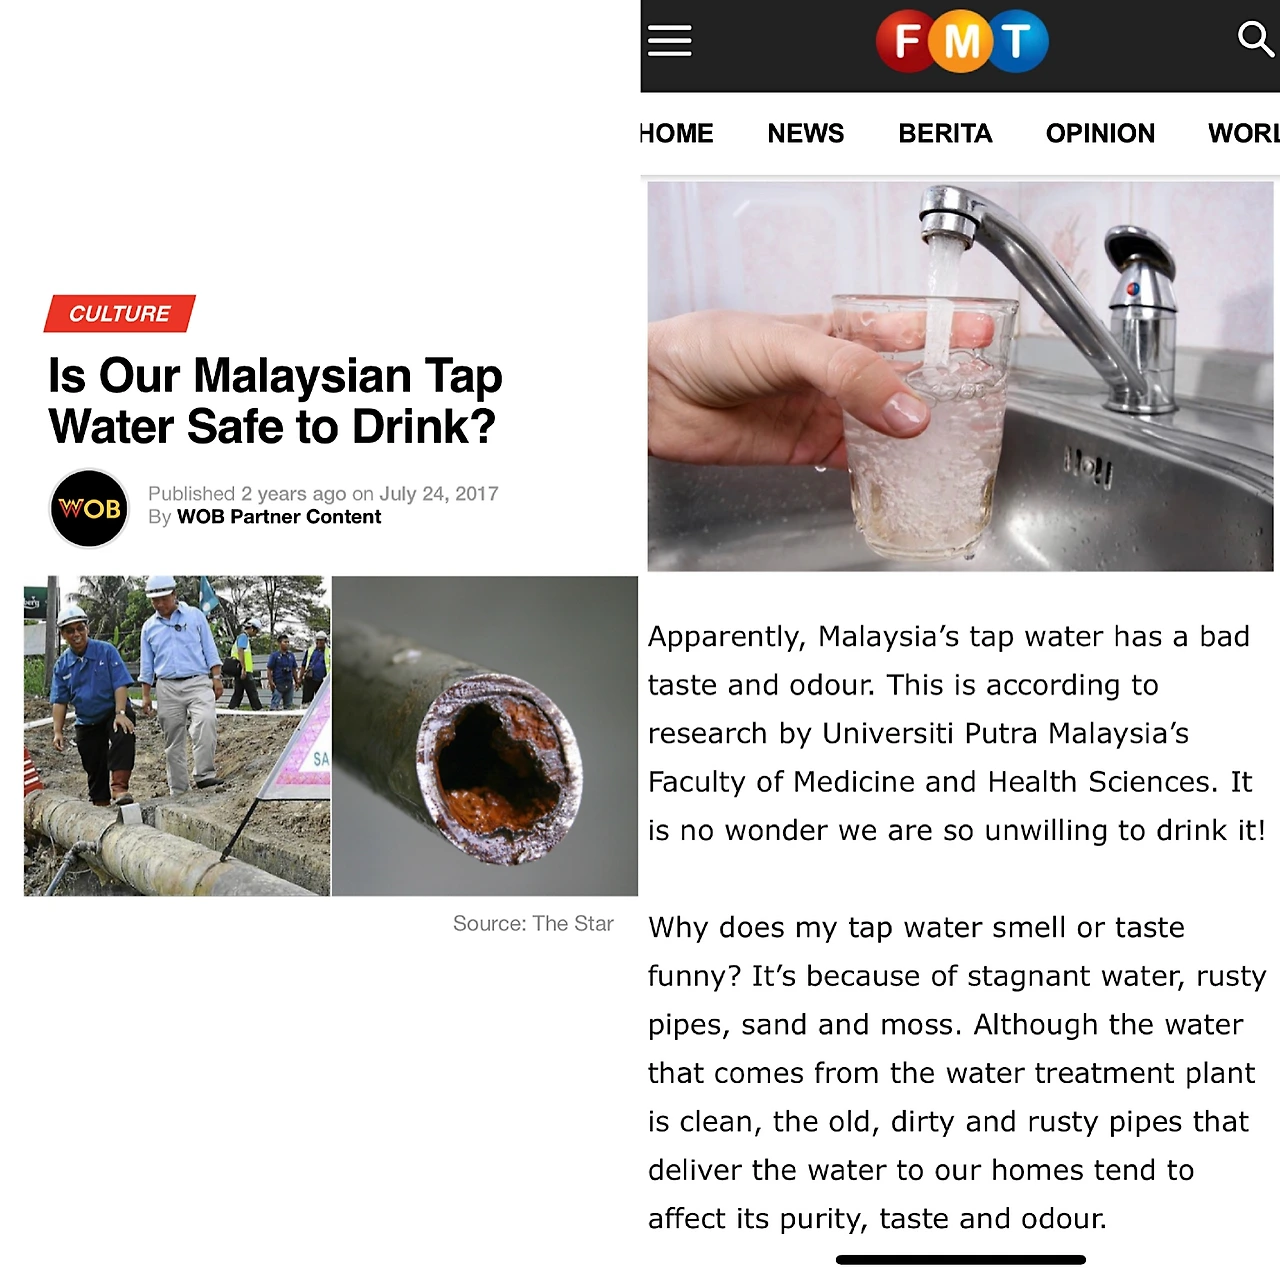Click the red CULTURE category tag
Screen dimensions: 1280x1278
(120, 314)
